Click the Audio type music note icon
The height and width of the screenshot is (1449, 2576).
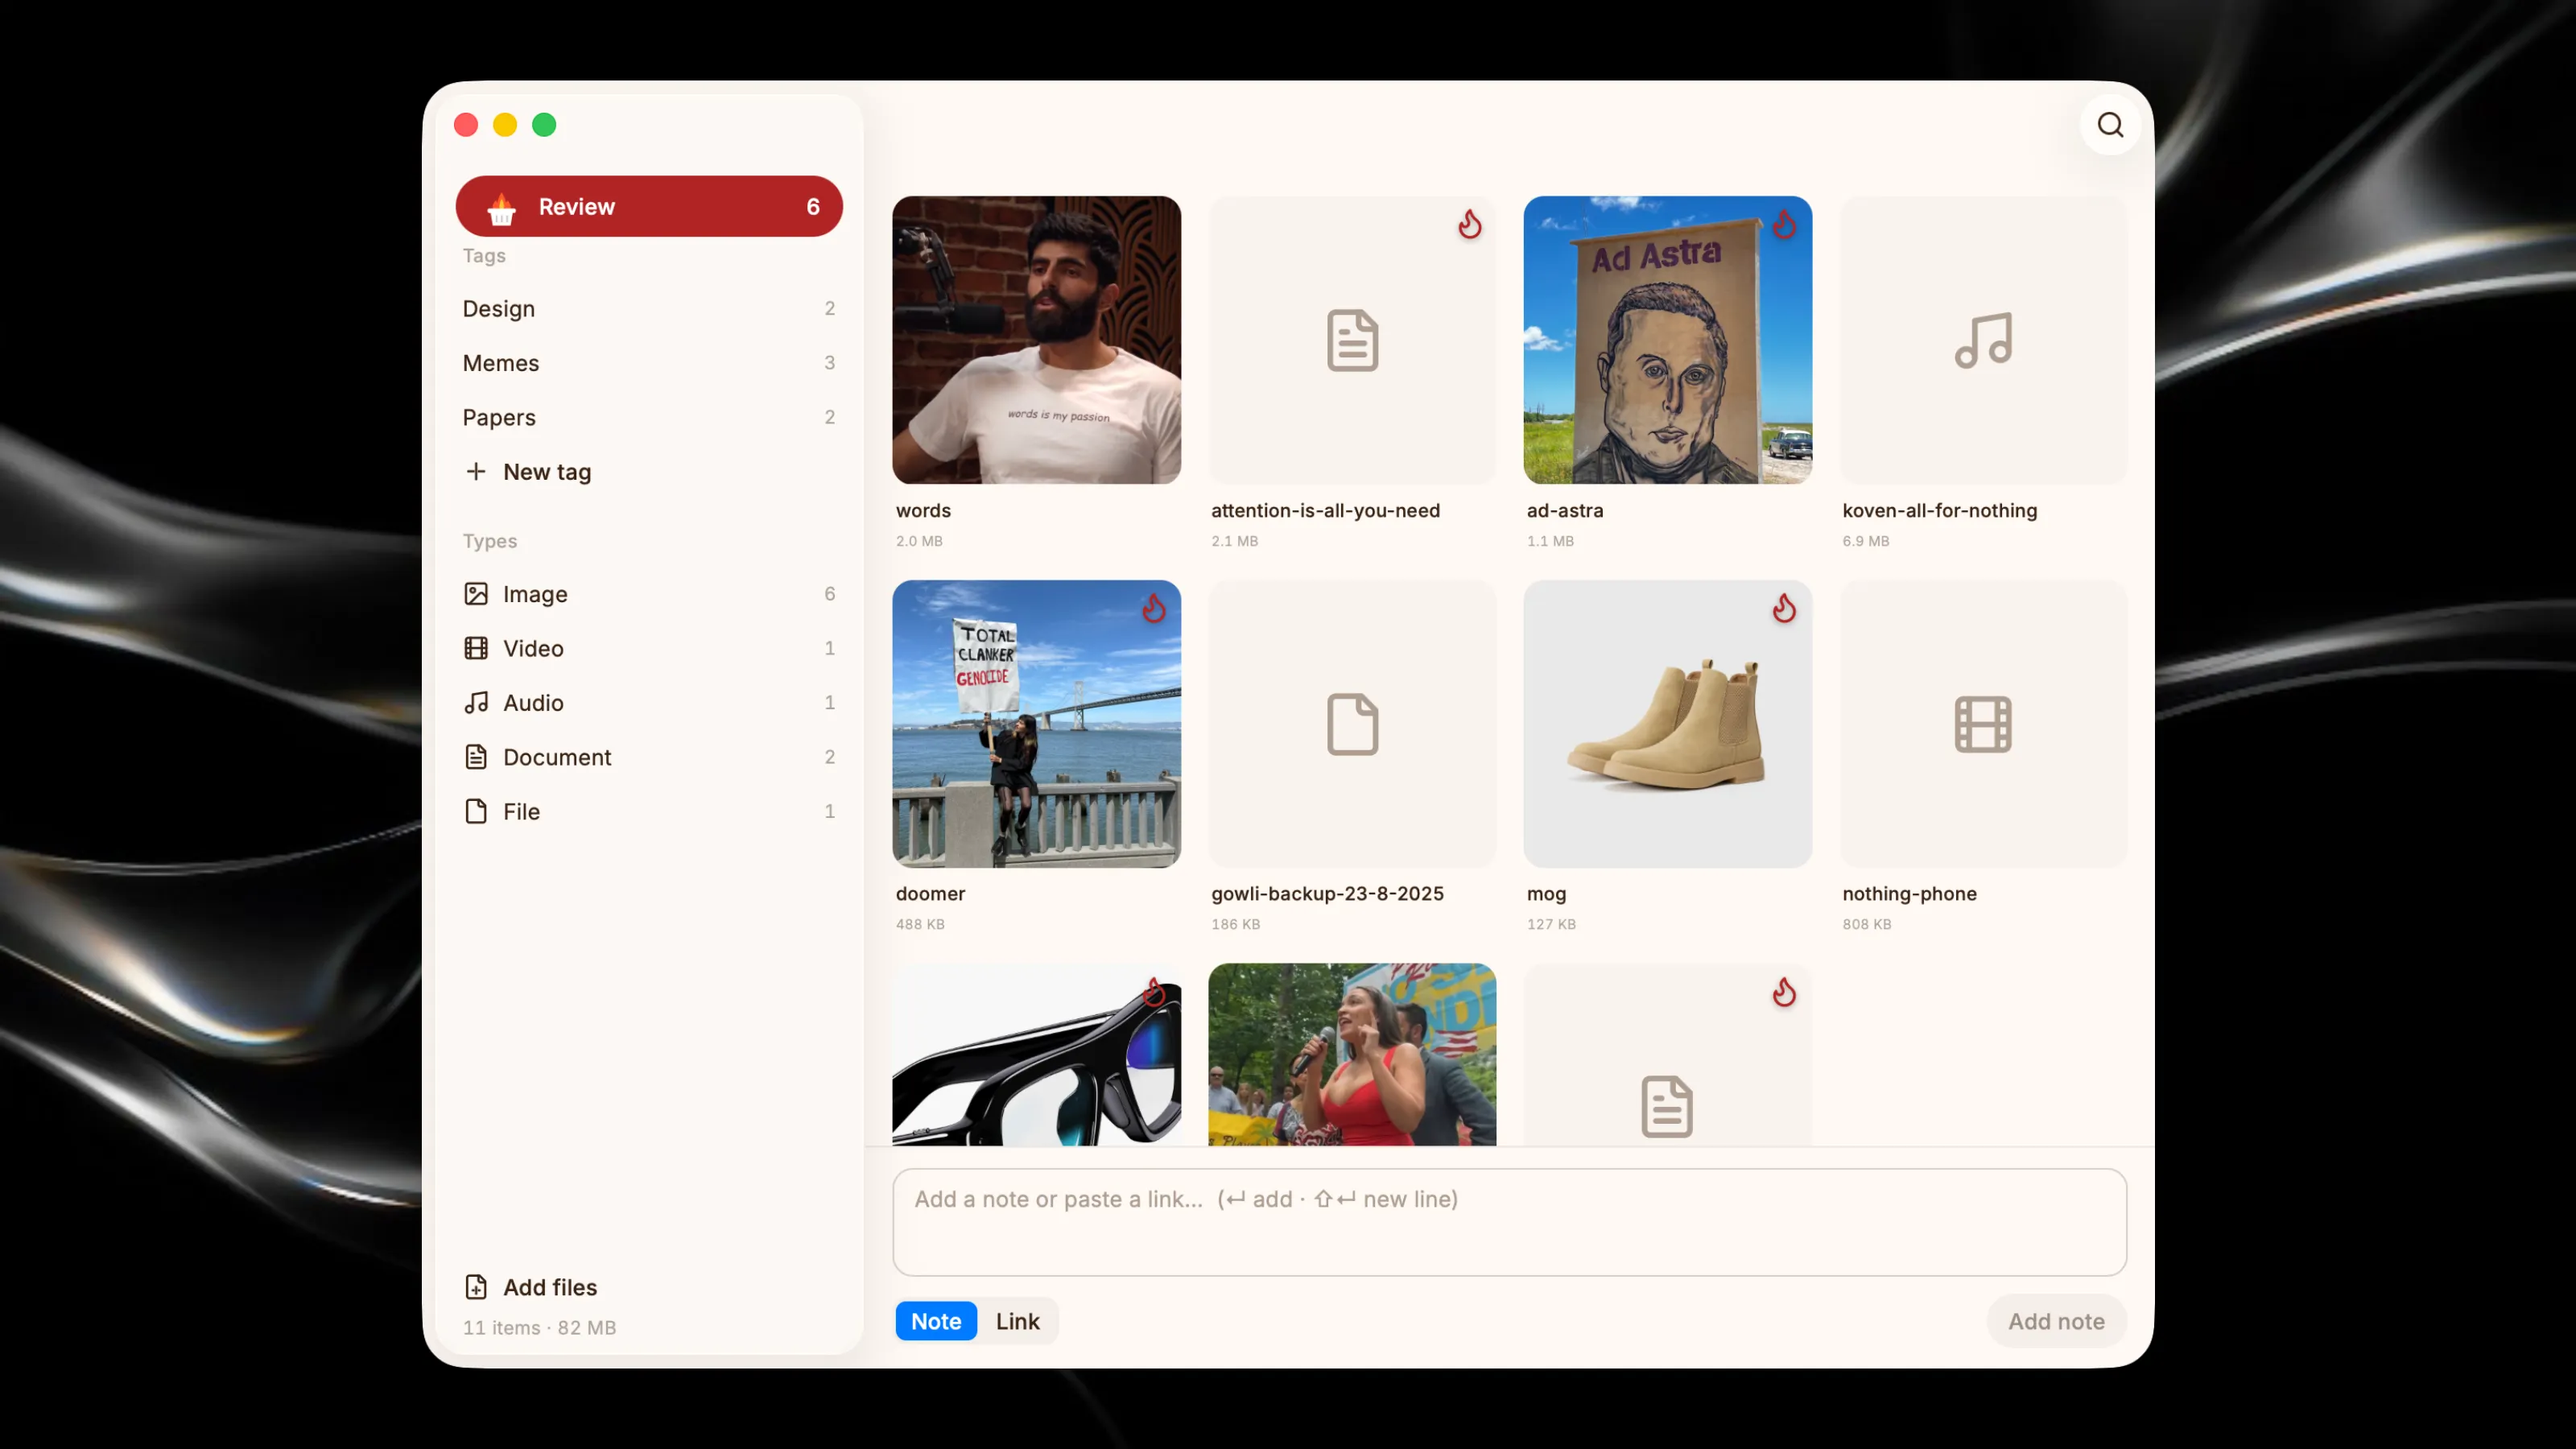(x=476, y=702)
